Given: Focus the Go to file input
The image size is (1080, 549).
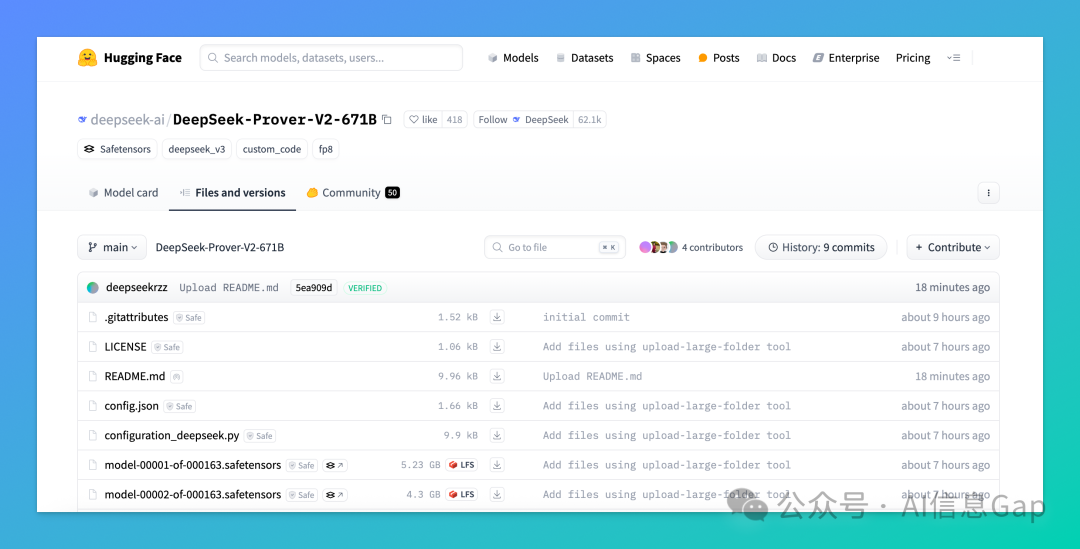Looking at the screenshot, I should click(x=555, y=247).
